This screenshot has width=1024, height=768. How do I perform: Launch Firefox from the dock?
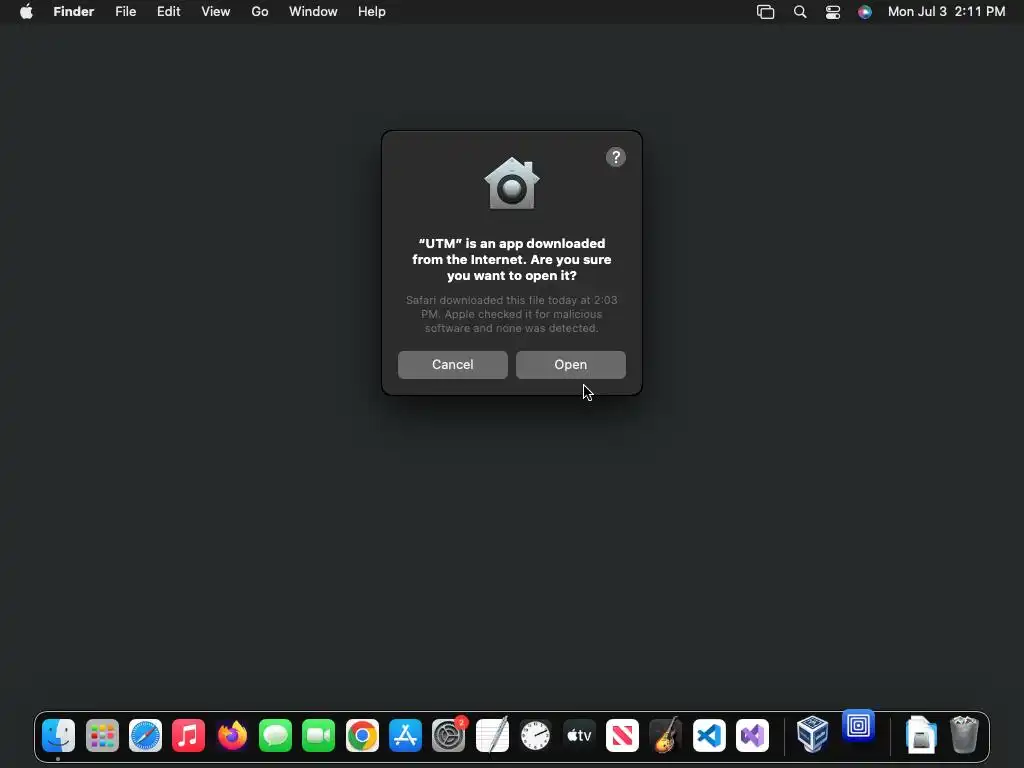[232, 735]
